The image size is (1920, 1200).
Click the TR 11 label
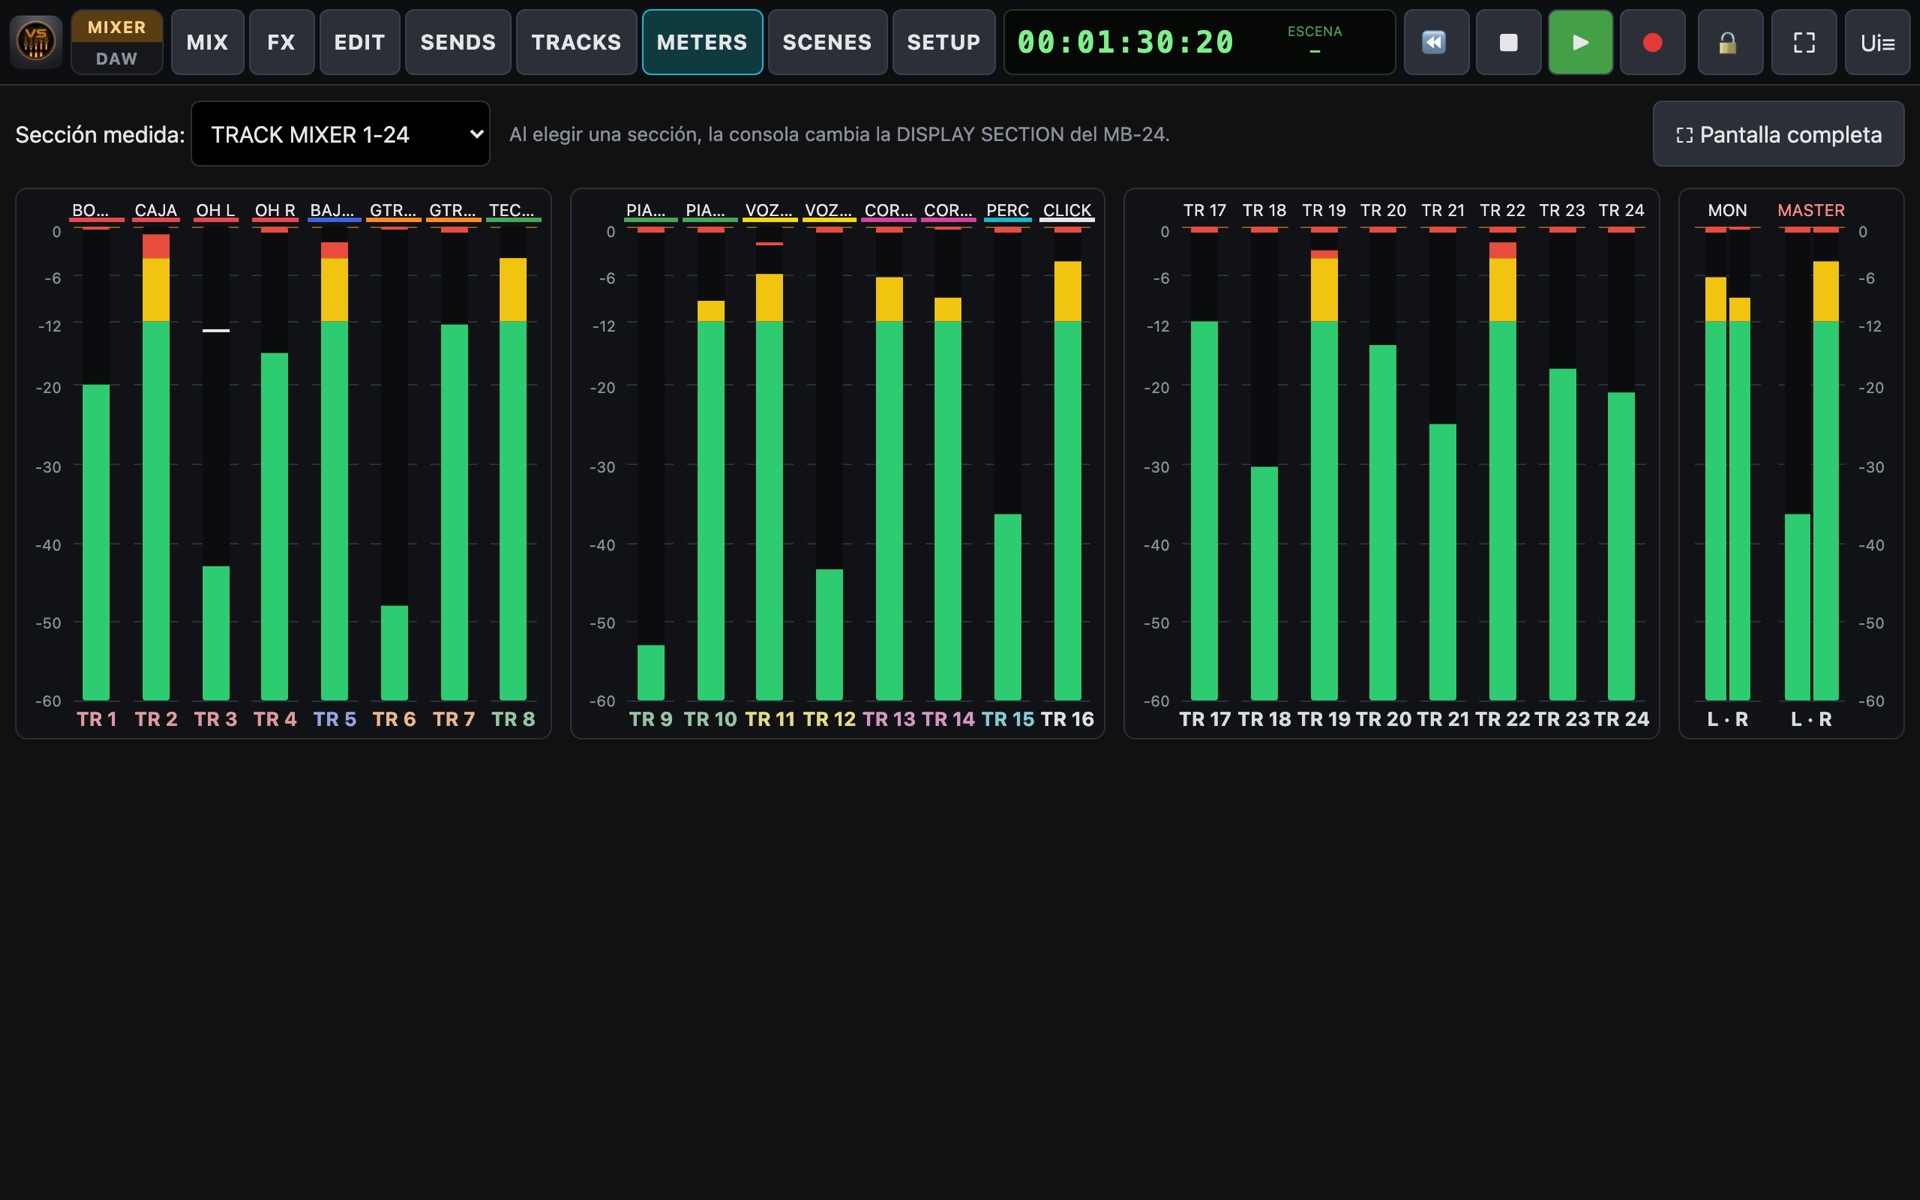770,719
